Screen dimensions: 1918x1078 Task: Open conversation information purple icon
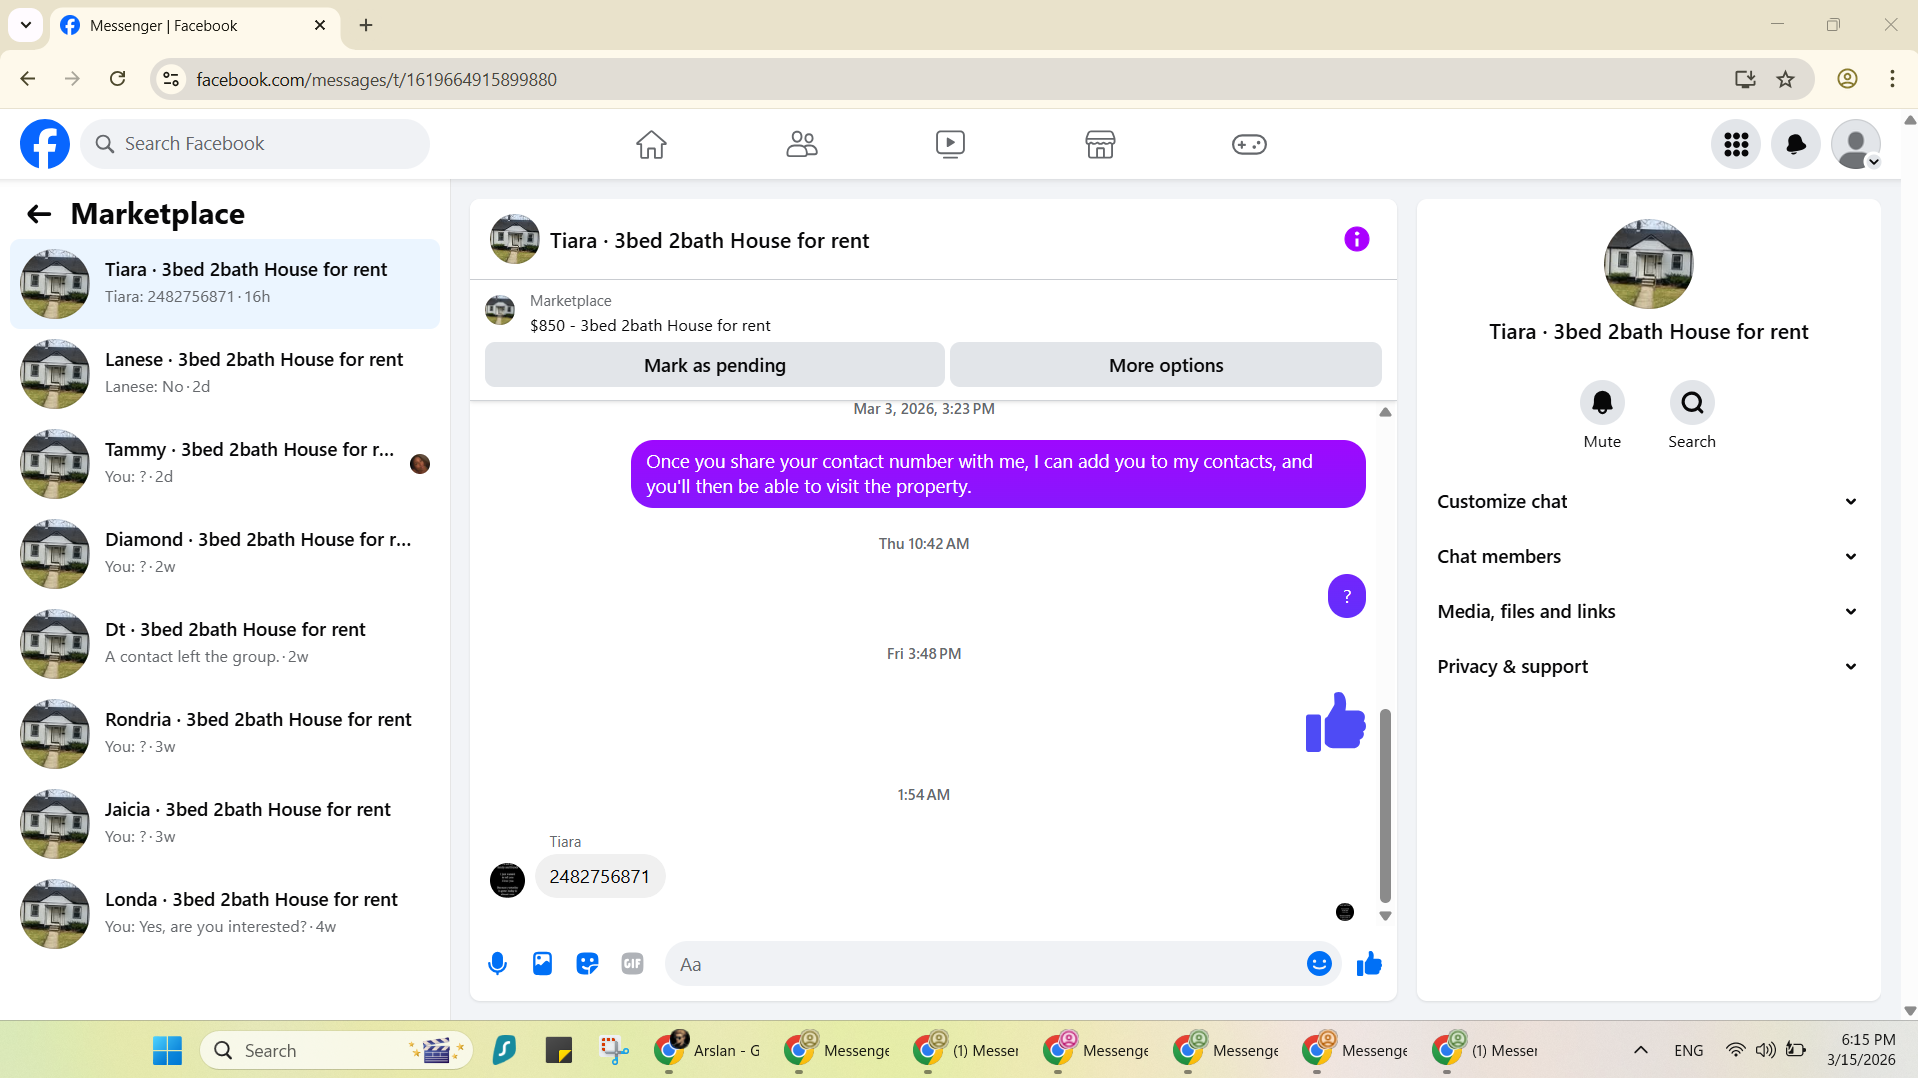pos(1356,239)
